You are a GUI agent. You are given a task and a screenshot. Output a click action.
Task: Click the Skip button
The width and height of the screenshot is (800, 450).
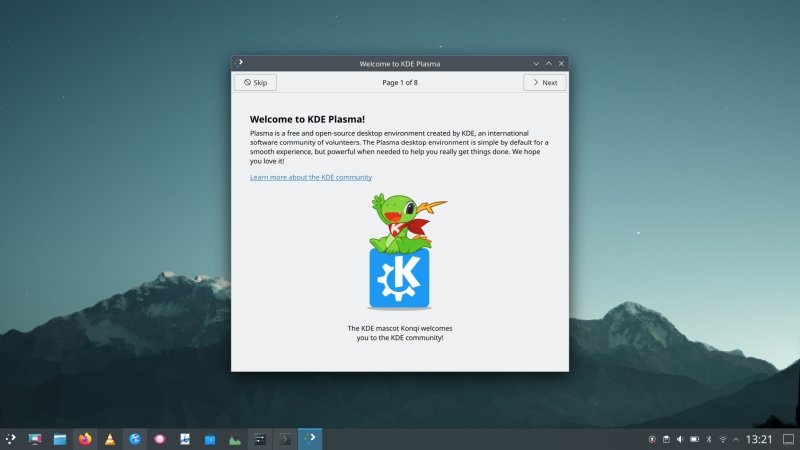tap(255, 83)
